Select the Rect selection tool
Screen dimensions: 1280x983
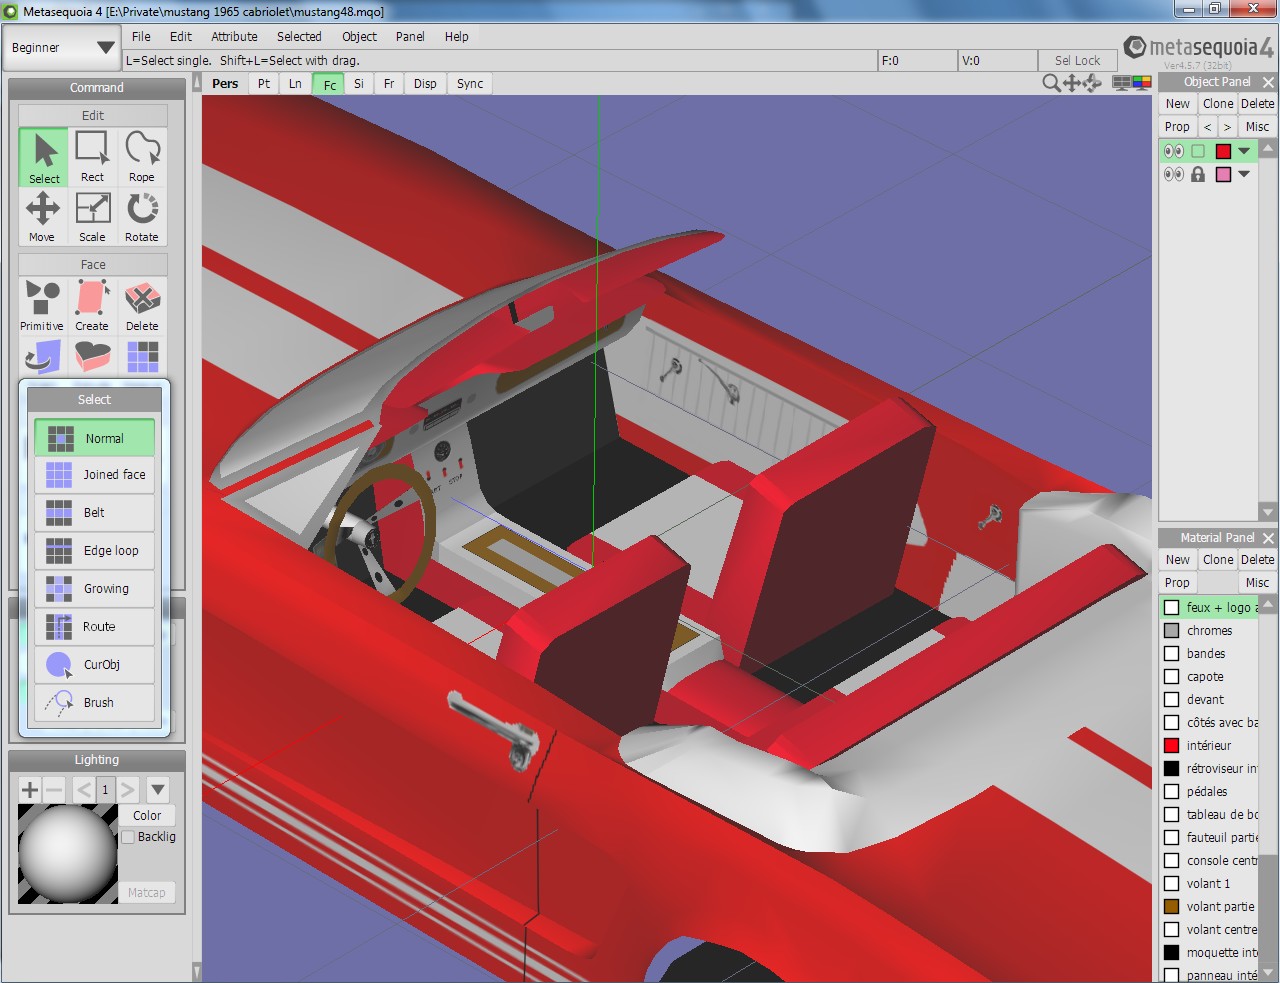(92, 157)
